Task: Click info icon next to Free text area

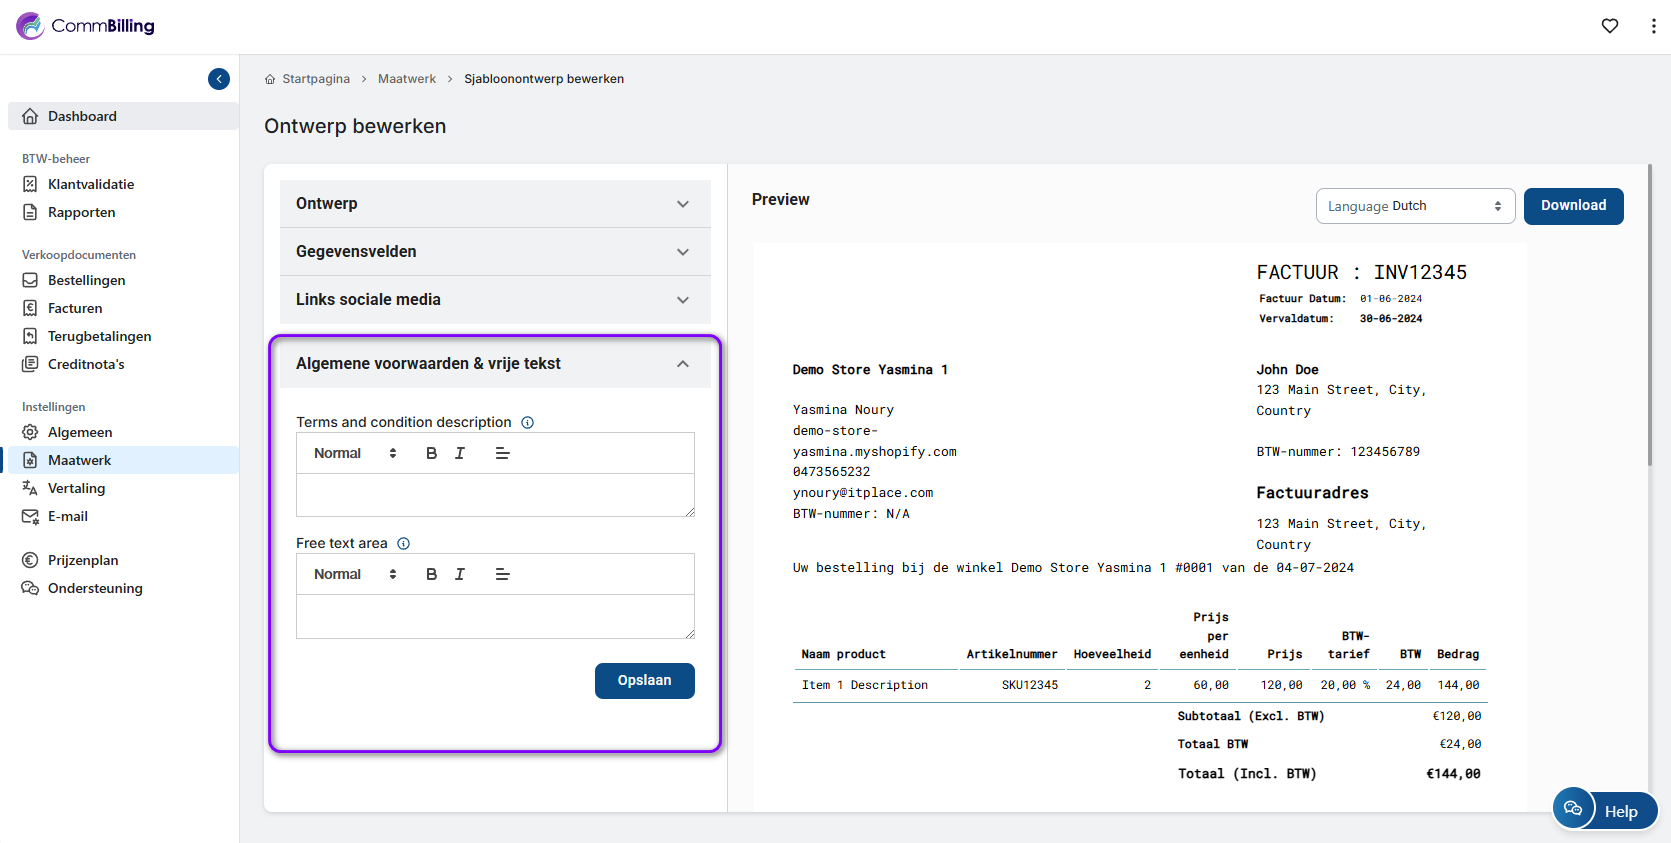Action: point(404,544)
